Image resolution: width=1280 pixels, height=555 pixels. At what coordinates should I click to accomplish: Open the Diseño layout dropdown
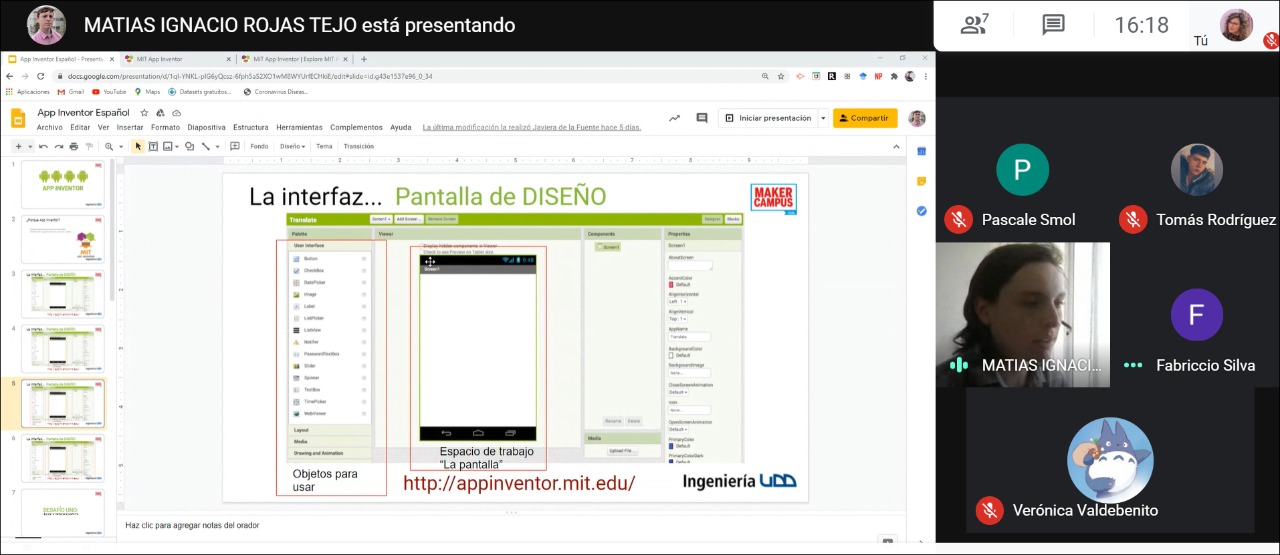(292, 146)
